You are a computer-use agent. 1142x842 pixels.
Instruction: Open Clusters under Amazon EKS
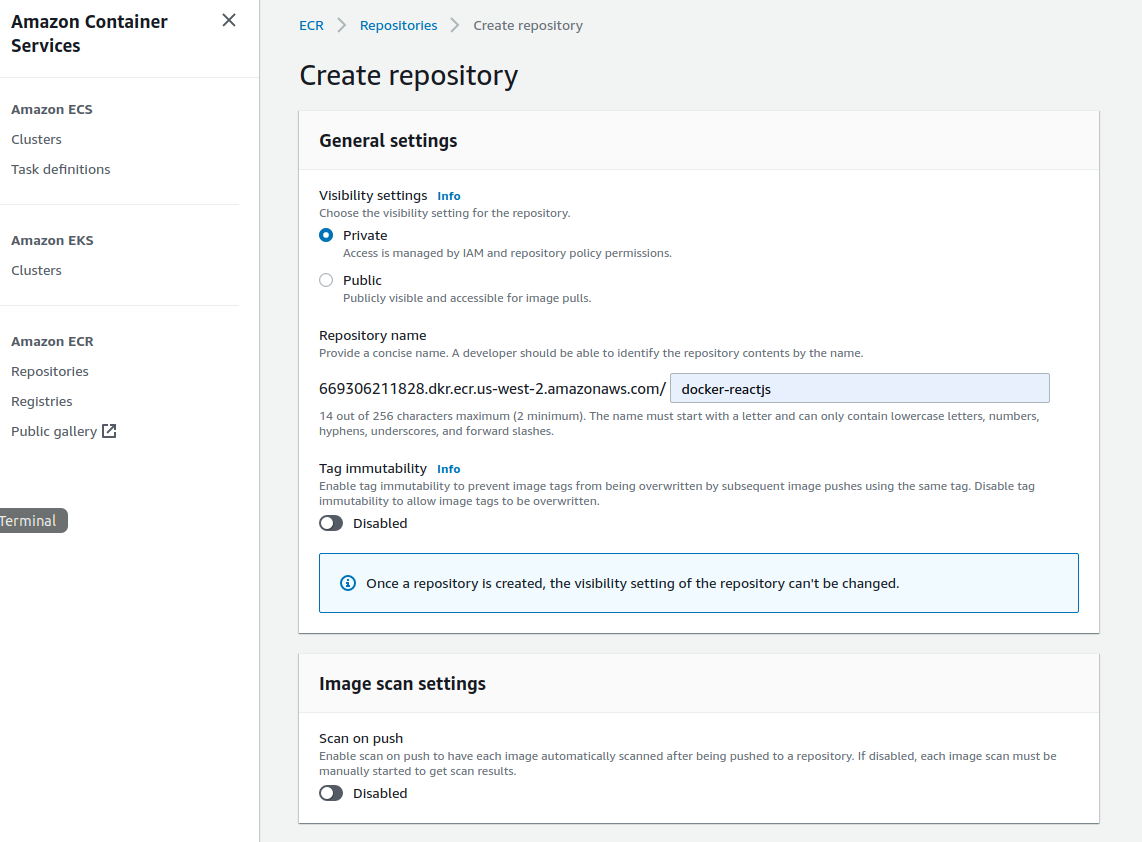click(36, 271)
